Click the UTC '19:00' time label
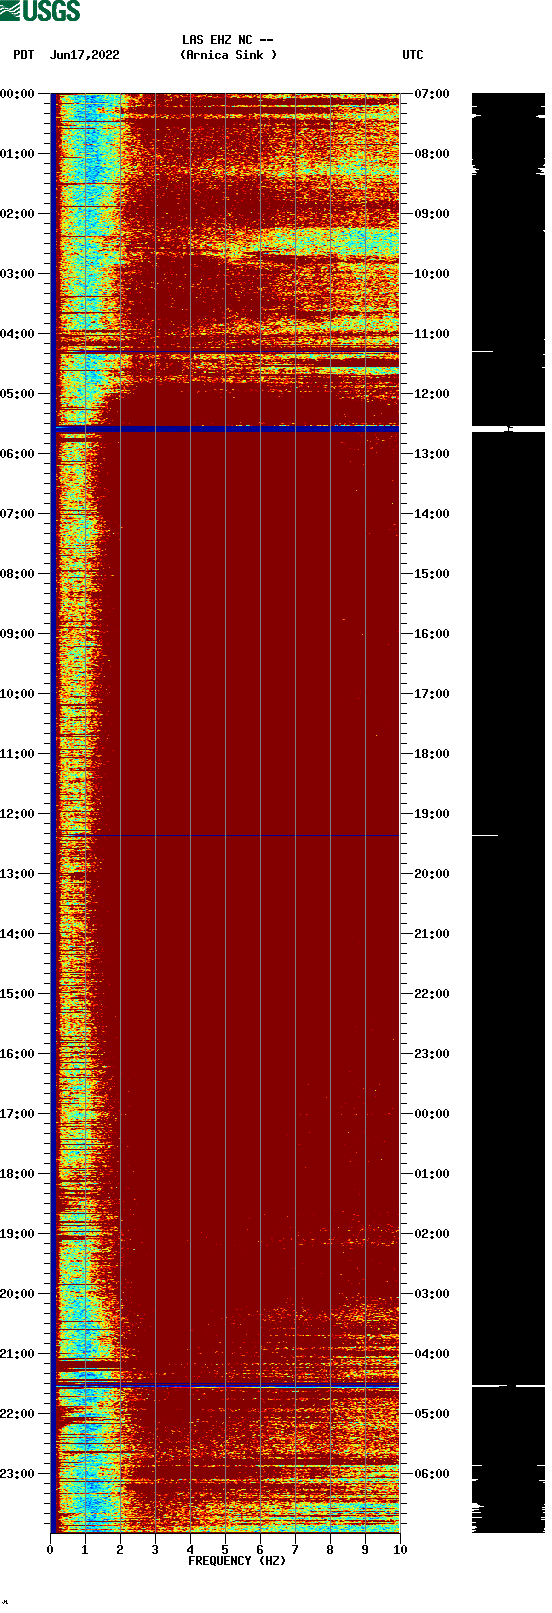This screenshot has height=1613, width=552. coord(432,814)
